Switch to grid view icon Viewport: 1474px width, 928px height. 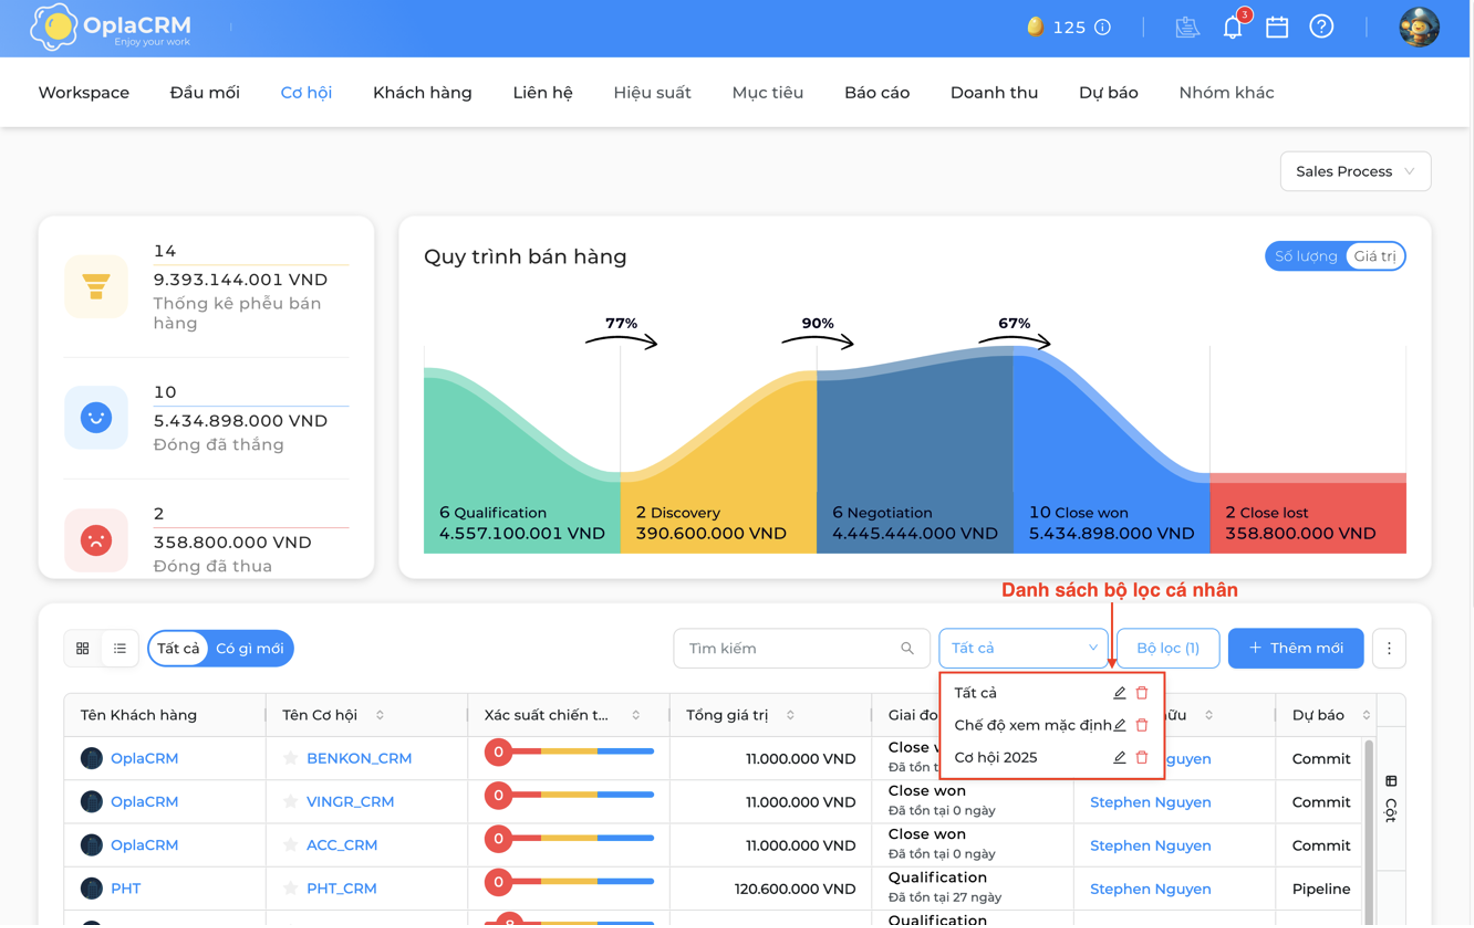[83, 648]
